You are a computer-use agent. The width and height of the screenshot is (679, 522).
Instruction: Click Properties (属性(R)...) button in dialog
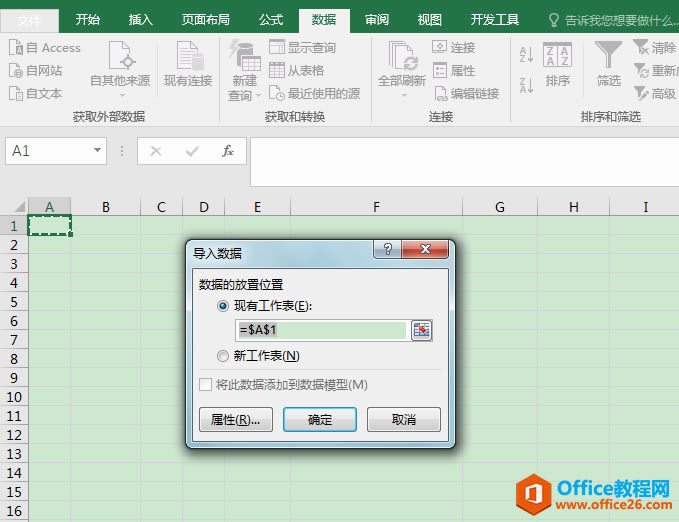(x=236, y=419)
